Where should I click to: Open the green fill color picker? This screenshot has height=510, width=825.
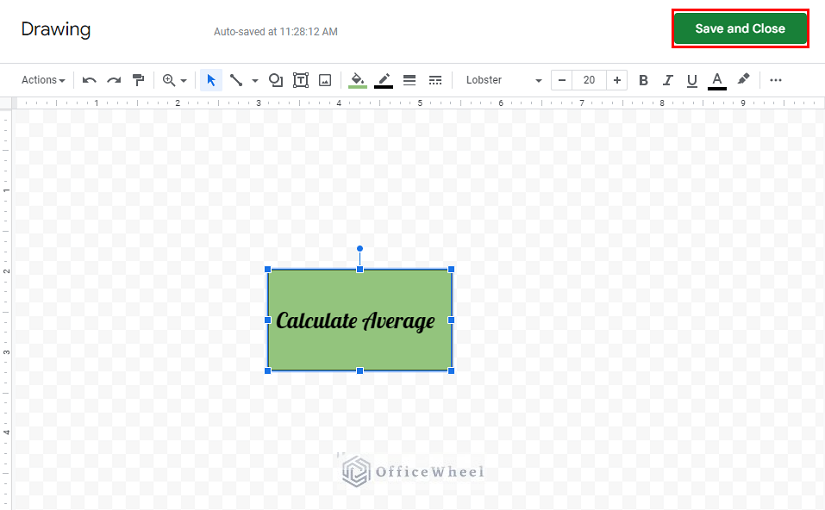point(358,80)
